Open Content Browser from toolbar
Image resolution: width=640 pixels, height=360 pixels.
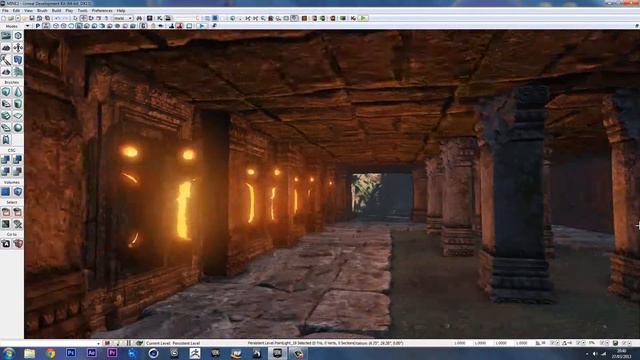click(x=149, y=18)
